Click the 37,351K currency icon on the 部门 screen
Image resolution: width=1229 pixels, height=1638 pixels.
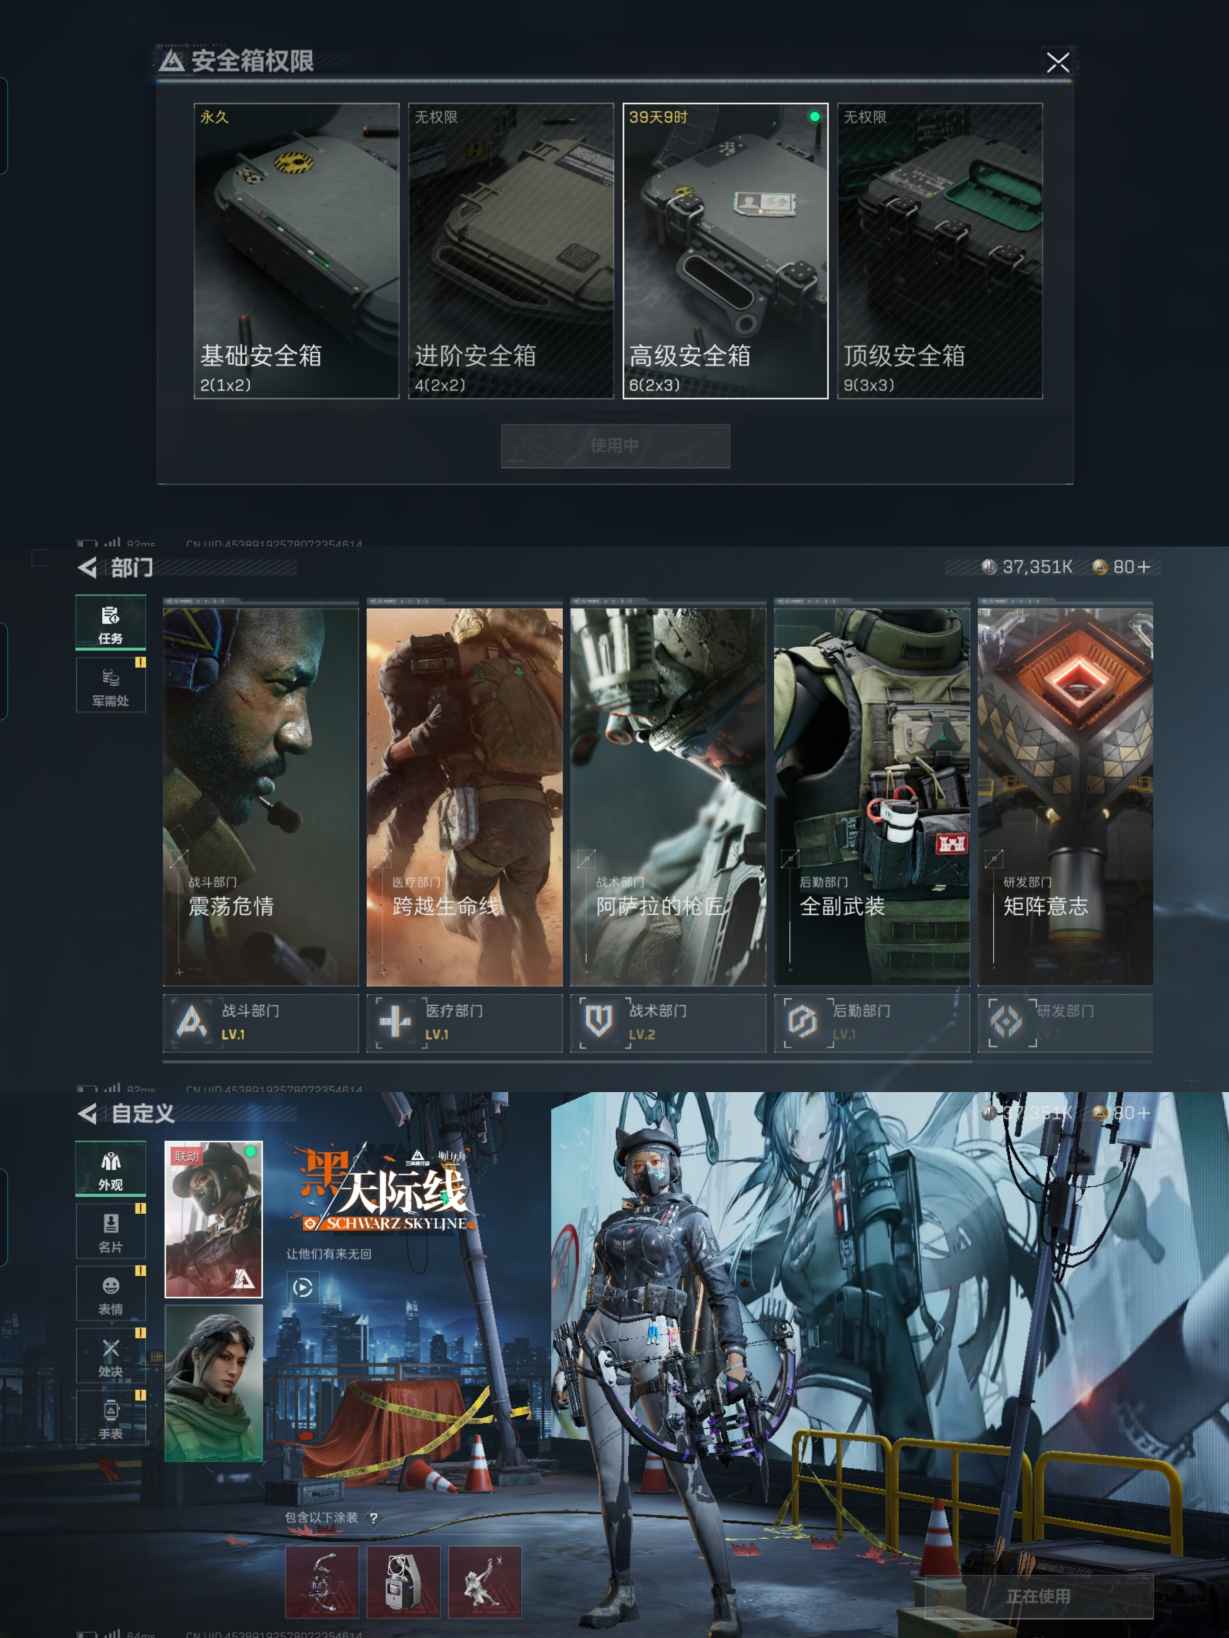(989, 567)
